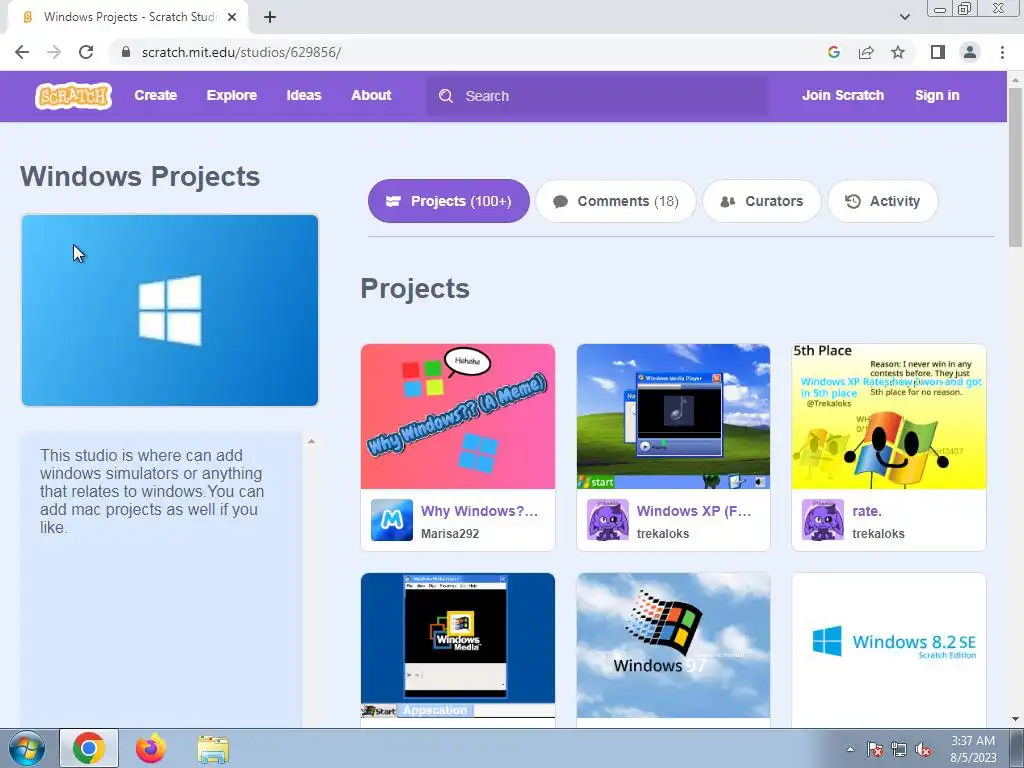Open the Chrome three-dot menu
Image resolution: width=1024 pixels, height=768 pixels.
(1002, 52)
